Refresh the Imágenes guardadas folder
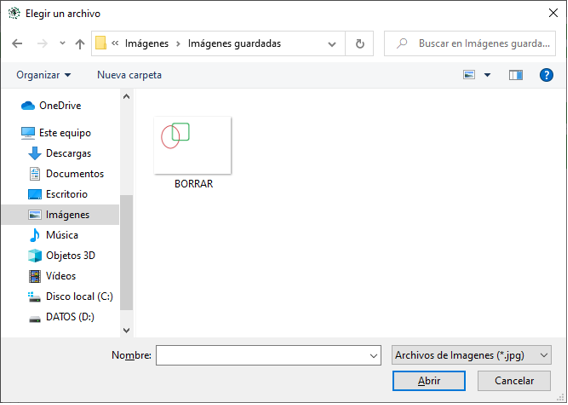This screenshot has width=568, height=405. point(360,44)
